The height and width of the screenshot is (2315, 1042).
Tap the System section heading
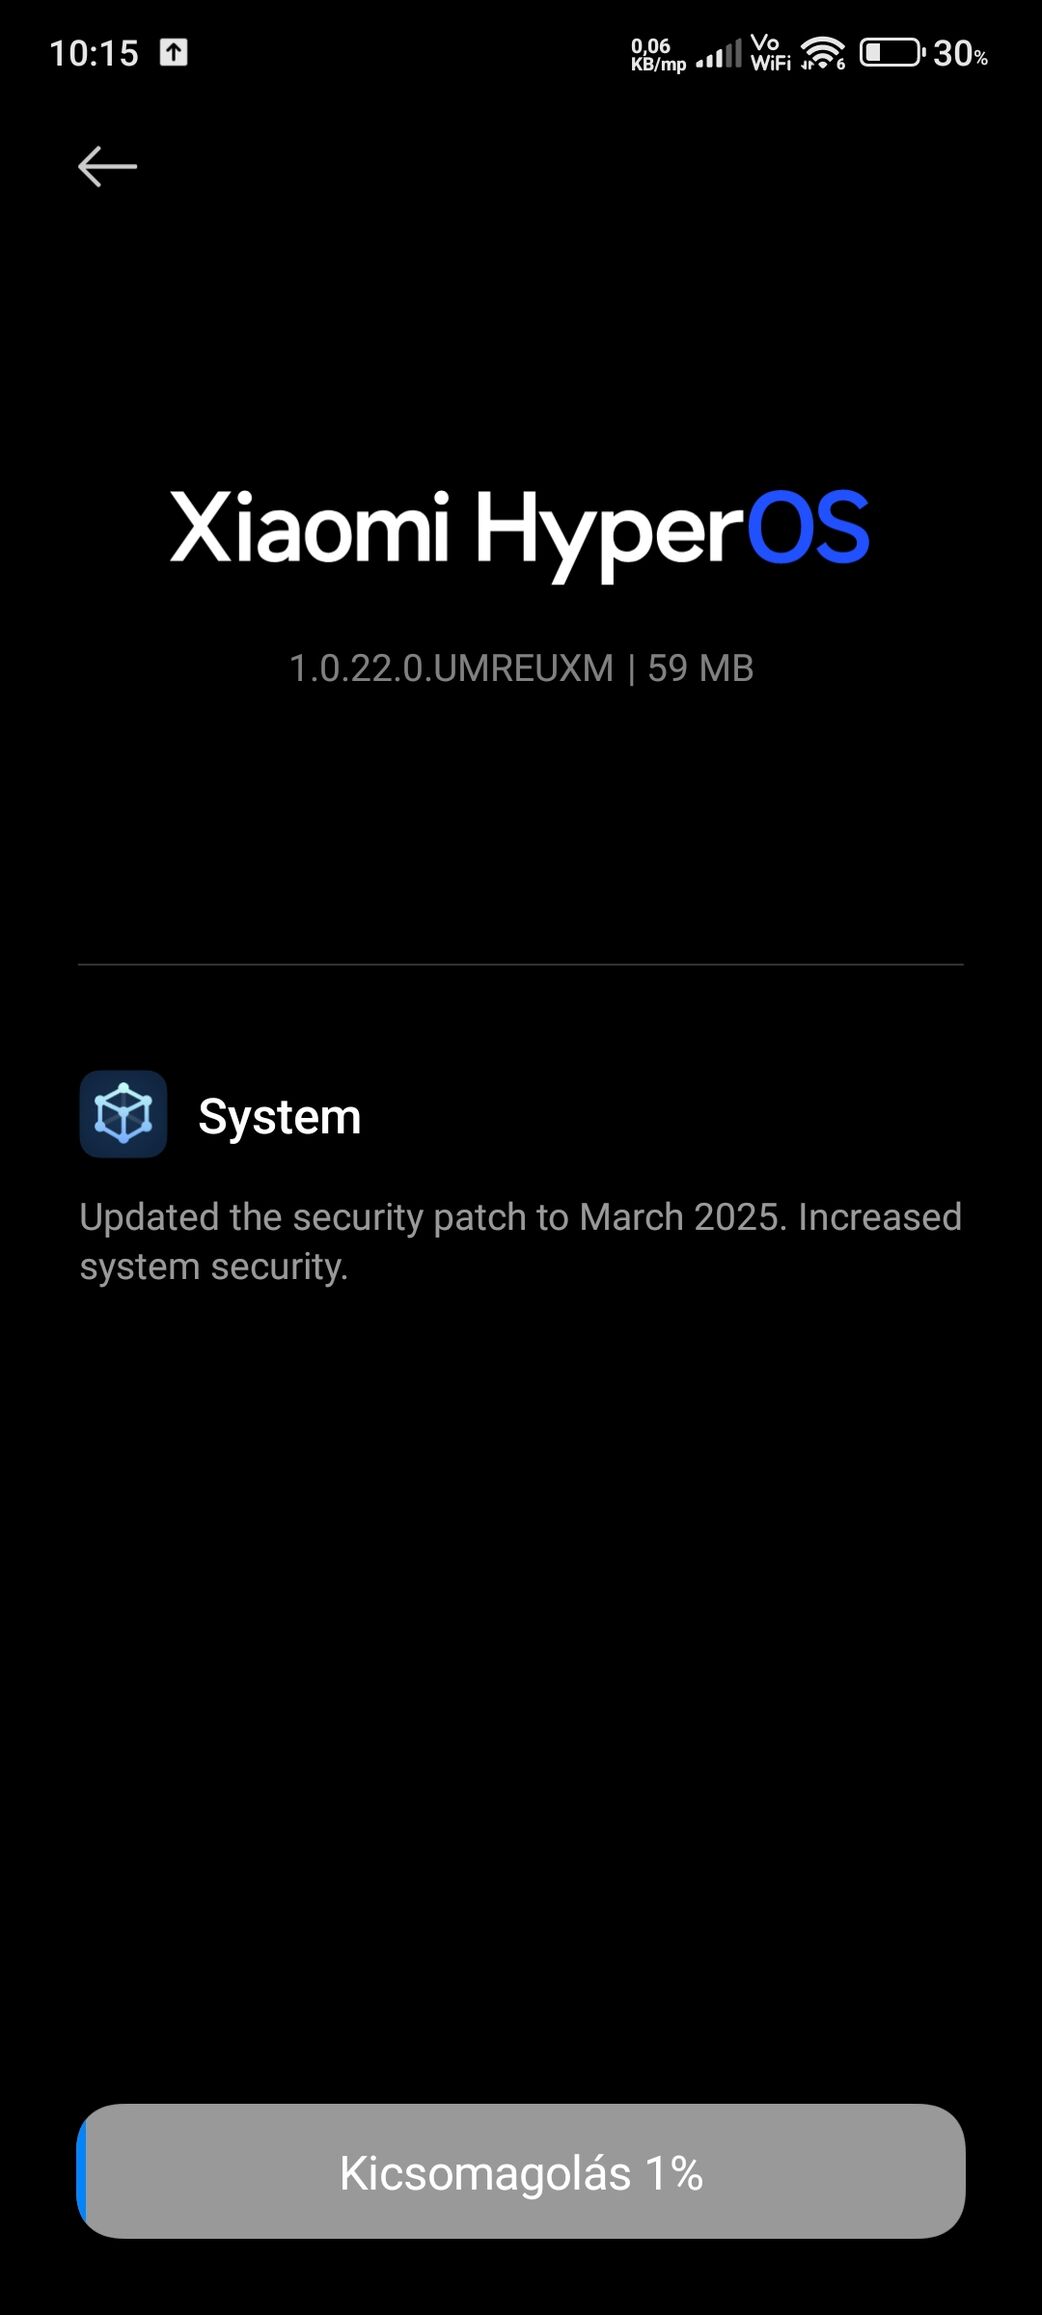point(280,1116)
